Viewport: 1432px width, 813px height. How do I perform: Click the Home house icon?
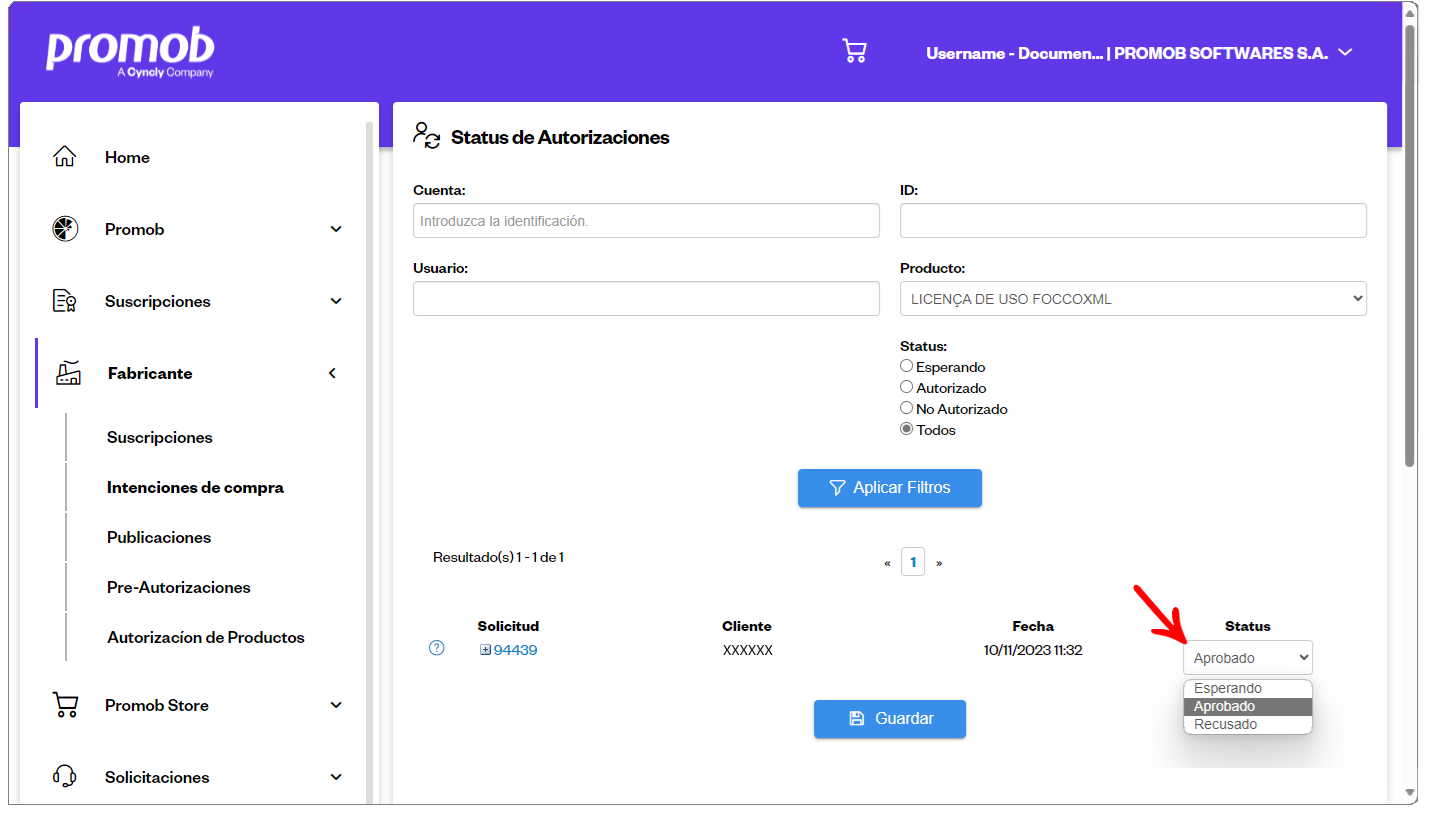pos(64,157)
